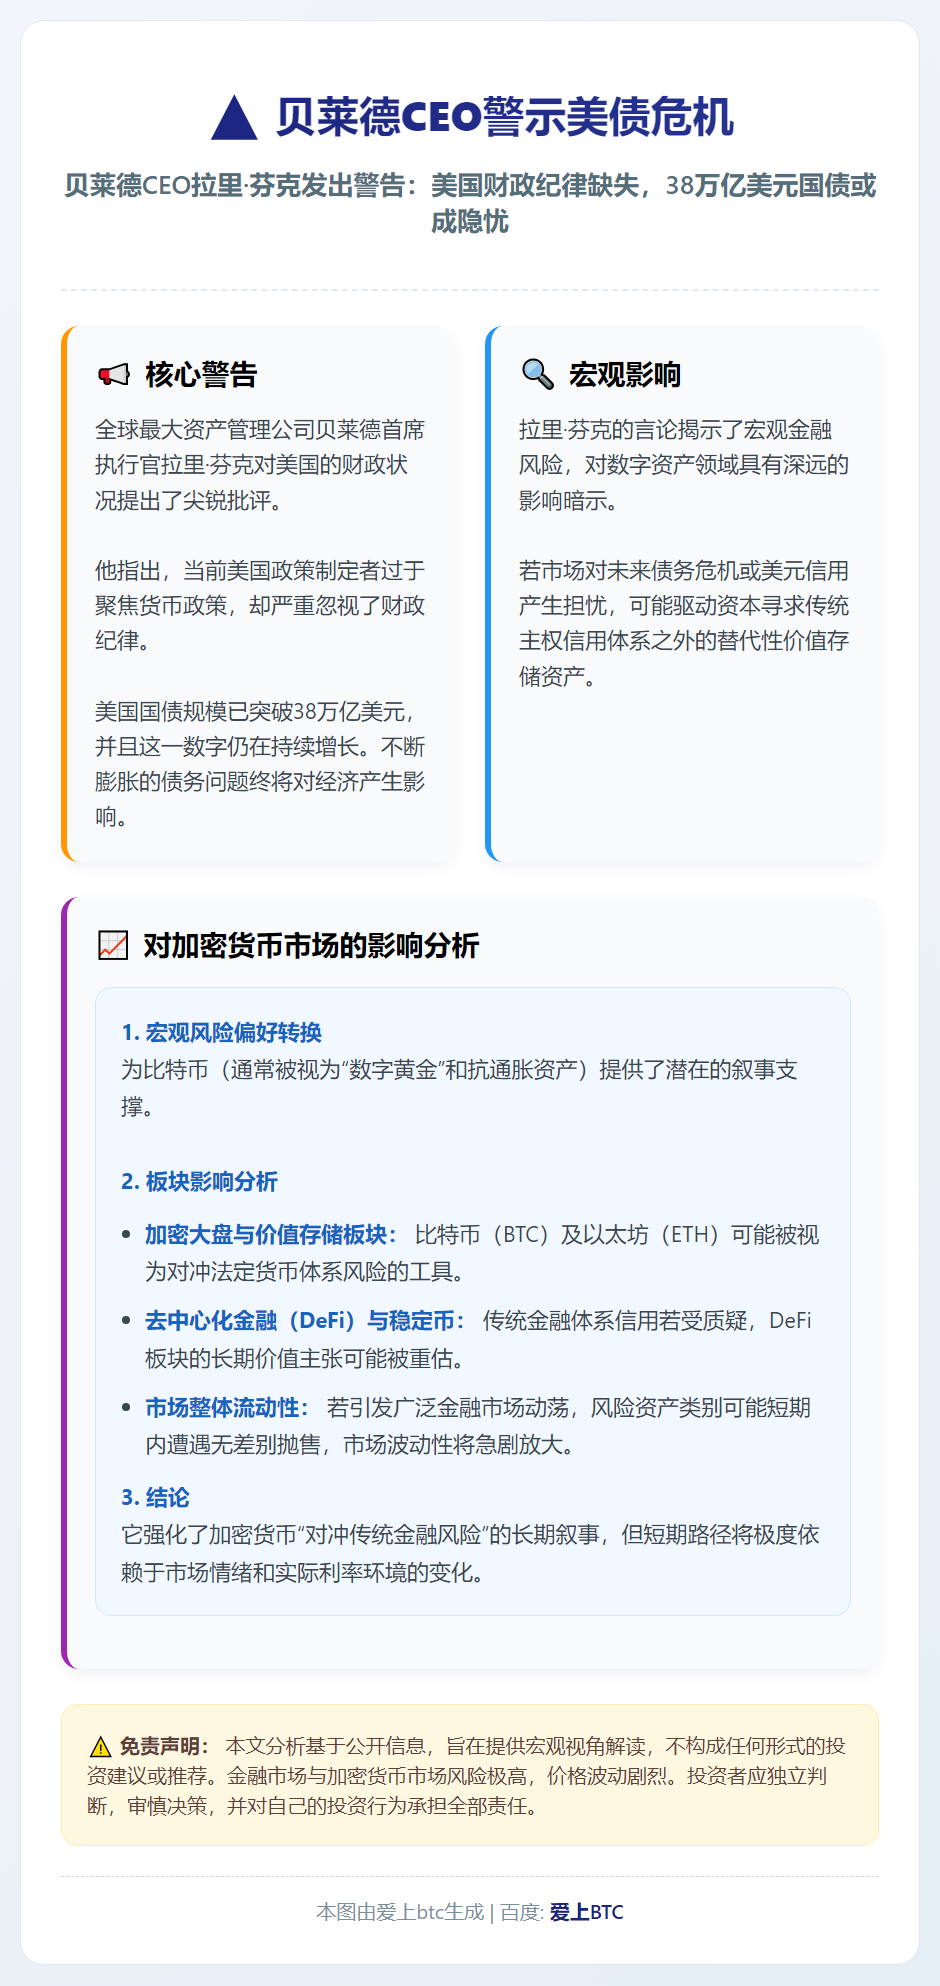The height and width of the screenshot is (1986, 940).
Task: Click the subtitle beginning 贝莱德CEO拉里·芬克发出警告
Action: coord(470,203)
